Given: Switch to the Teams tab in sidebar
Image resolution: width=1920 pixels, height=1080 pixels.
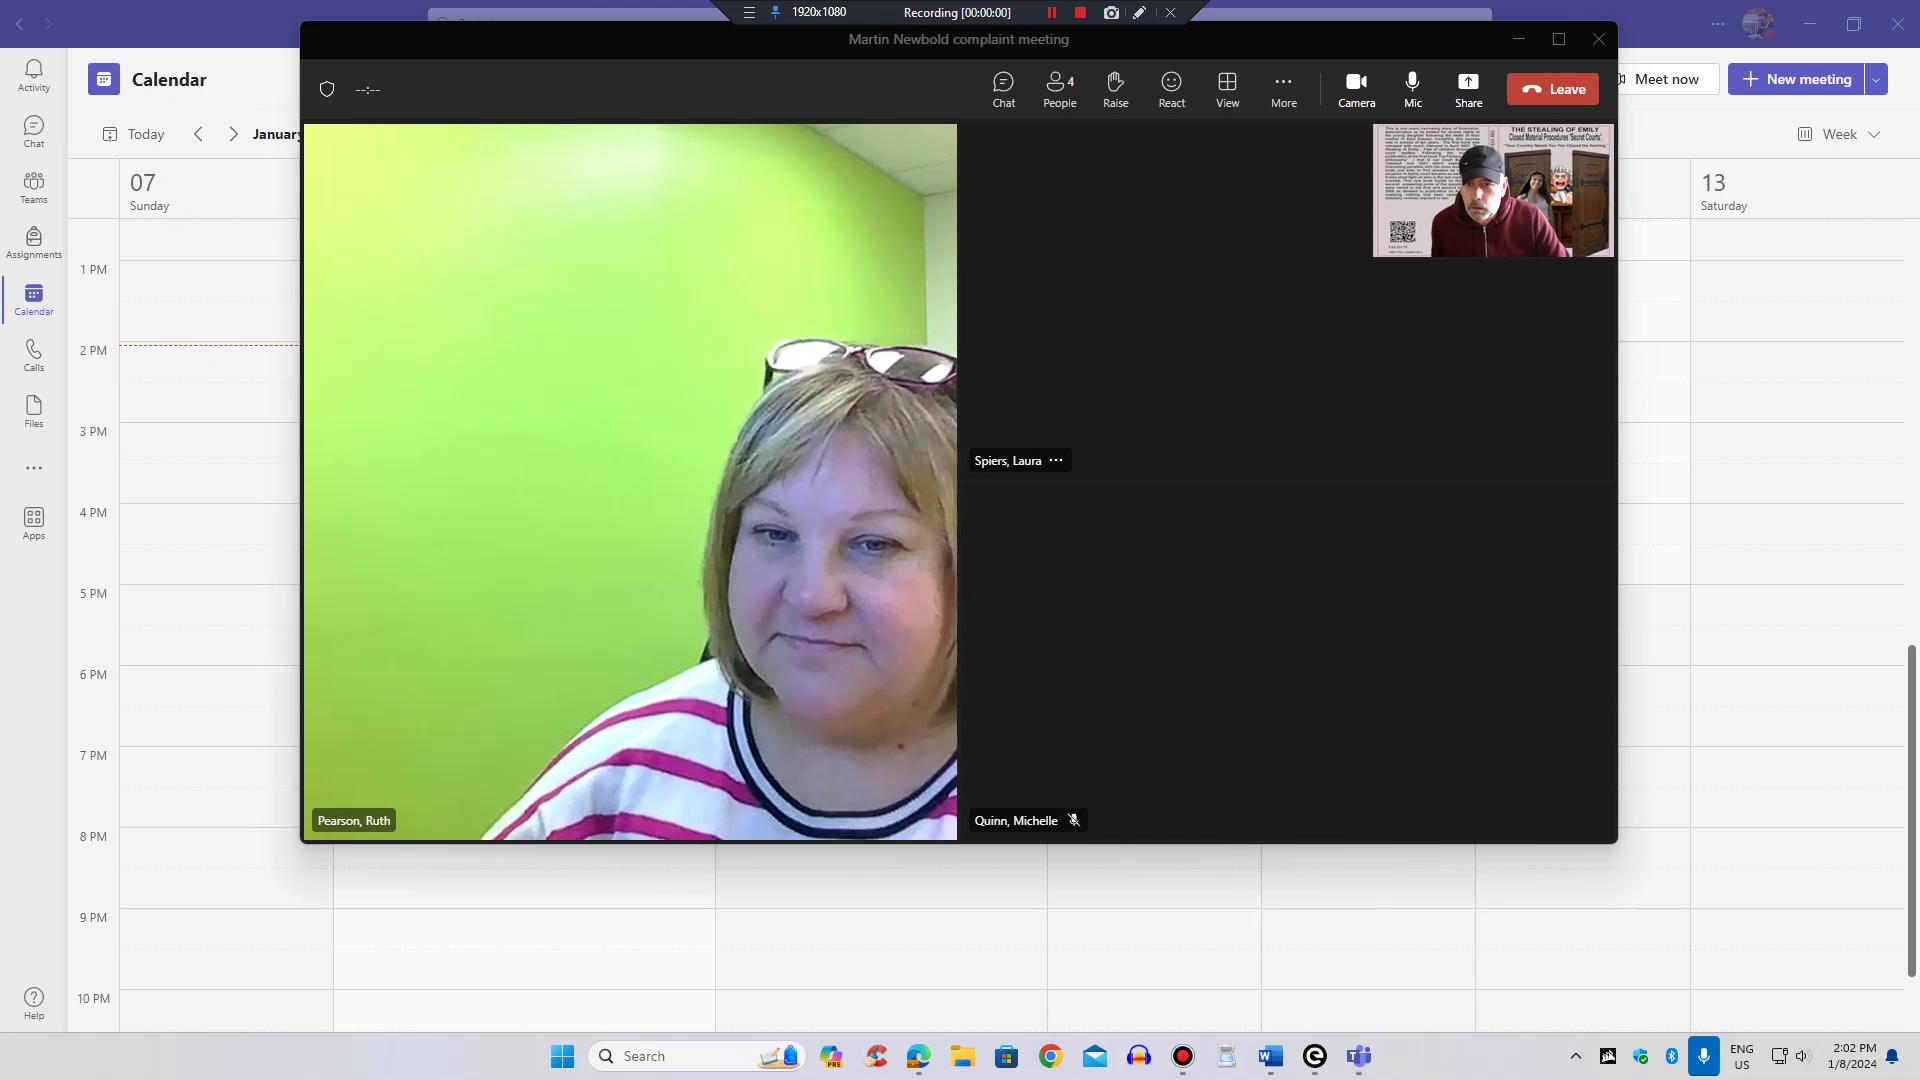Looking at the screenshot, I should 34,187.
